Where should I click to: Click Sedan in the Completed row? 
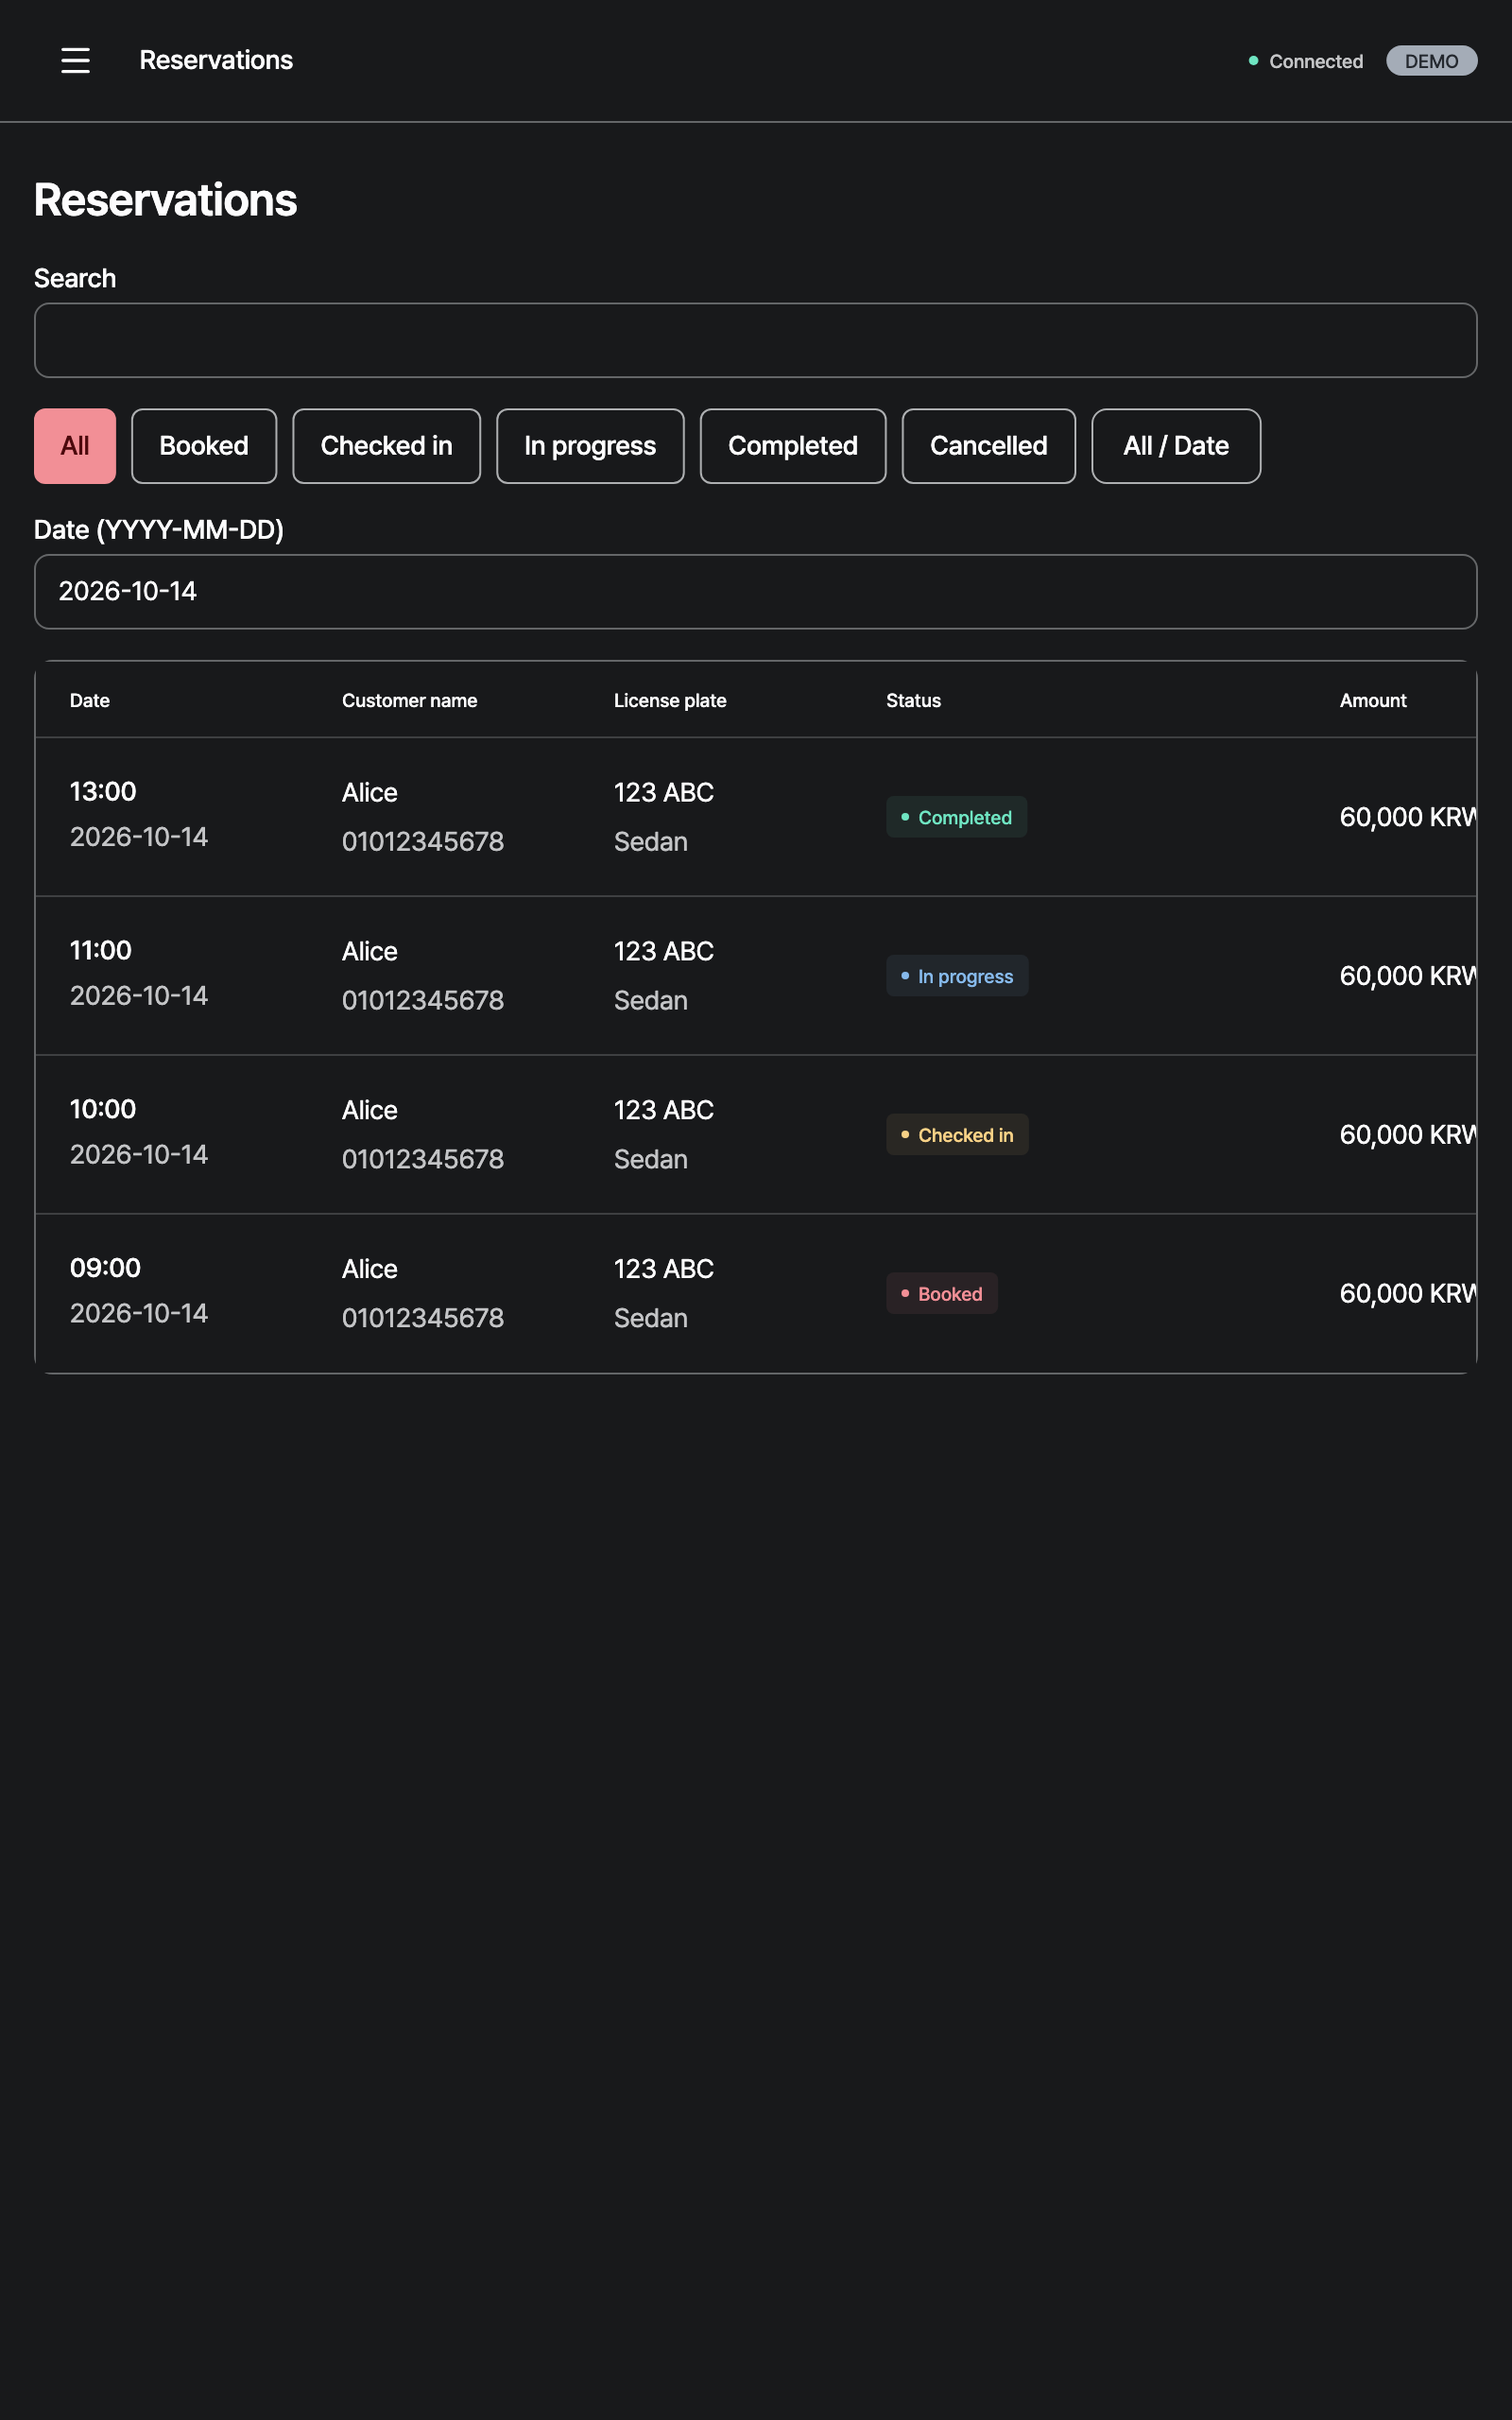pos(651,842)
